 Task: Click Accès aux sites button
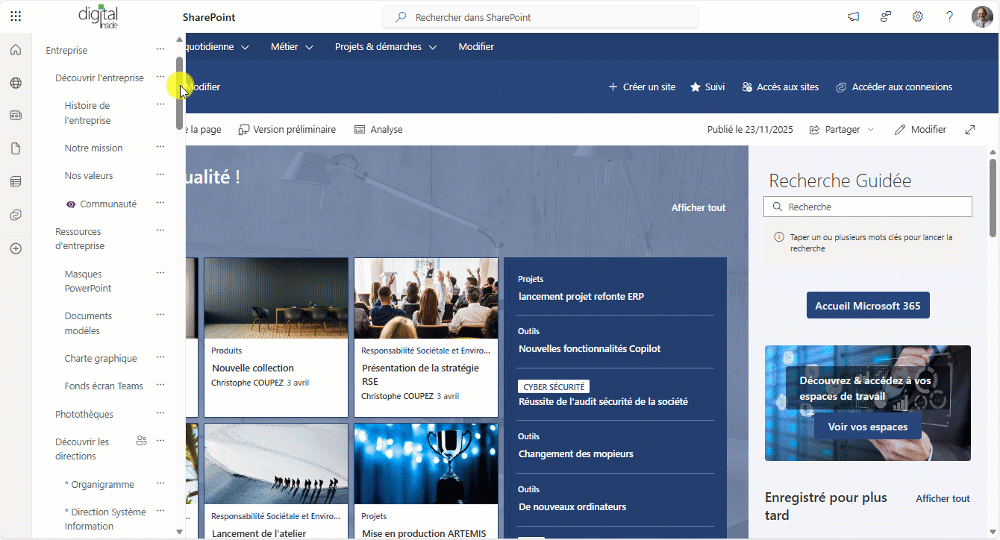click(x=780, y=87)
